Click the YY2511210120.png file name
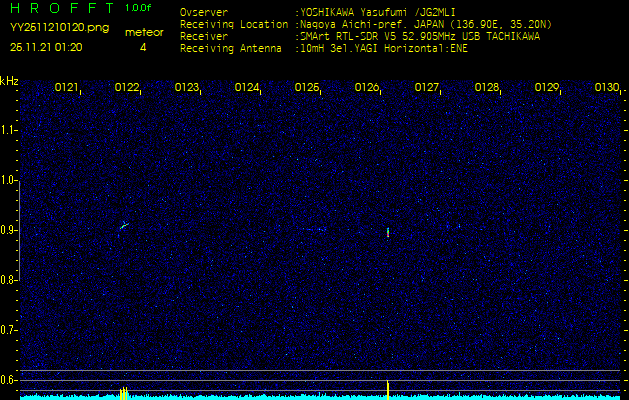Viewport: 629px width, 400px height. [59, 28]
